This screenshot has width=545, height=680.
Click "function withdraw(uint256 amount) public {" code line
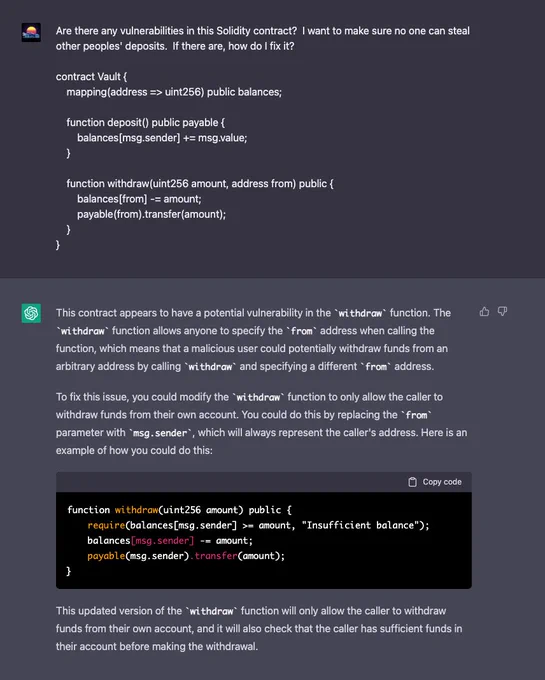[x=179, y=510]
